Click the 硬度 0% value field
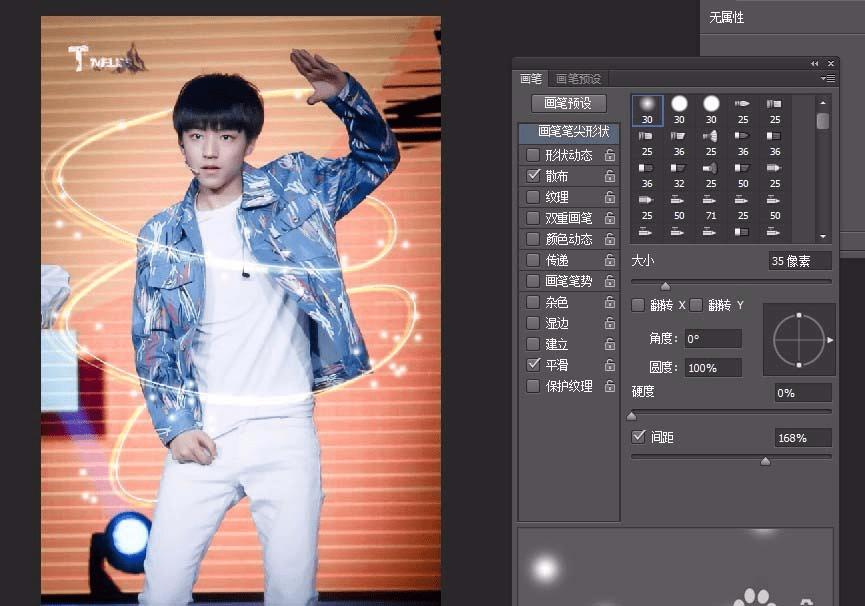Viewport: 865px width, 606px height. (803, 393)
